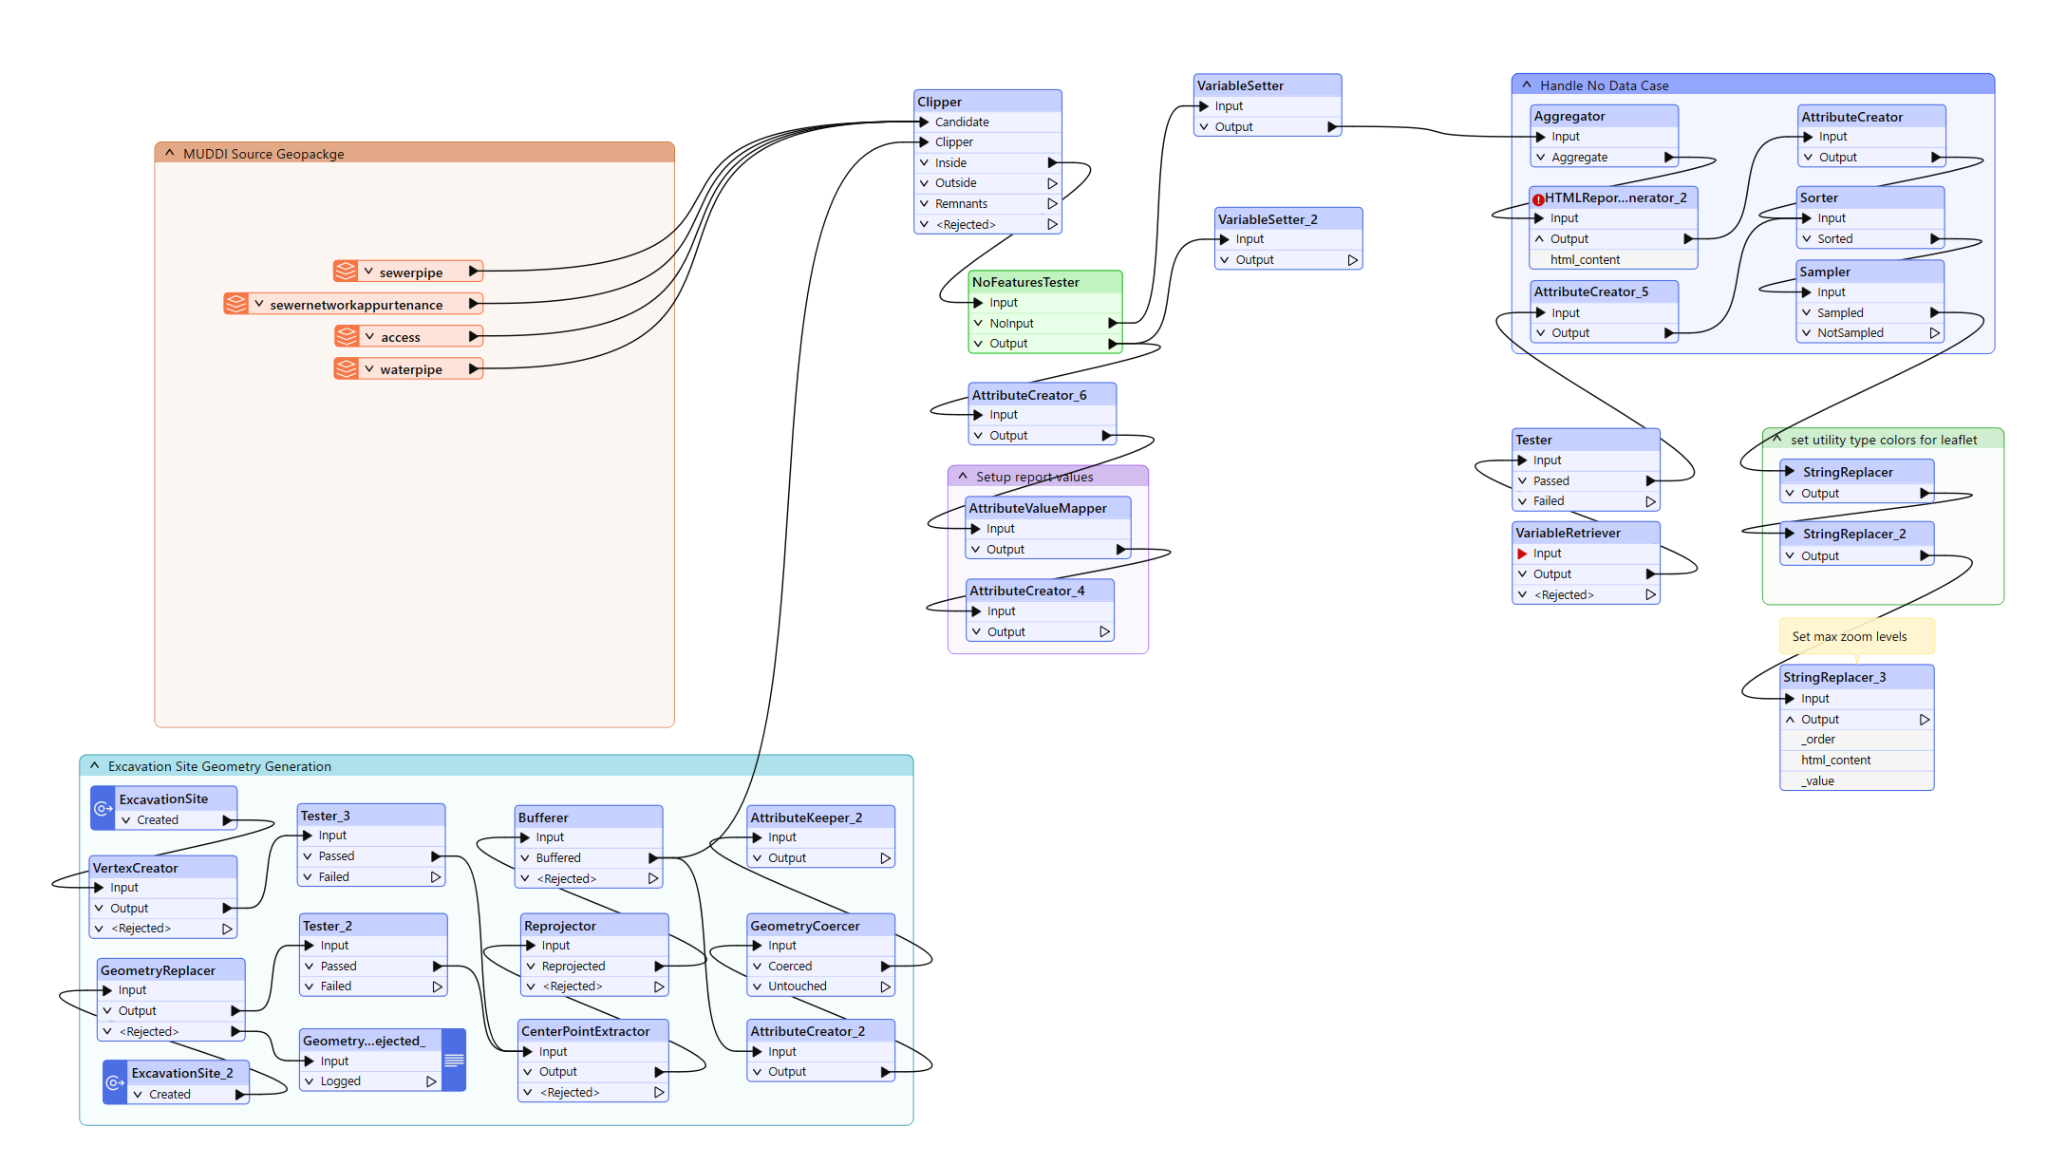Click the AttributeKeeper_2 Output port arrow
This screenshot has width=2048, height=1173.
pyautogui.click(x=885, y=858)
